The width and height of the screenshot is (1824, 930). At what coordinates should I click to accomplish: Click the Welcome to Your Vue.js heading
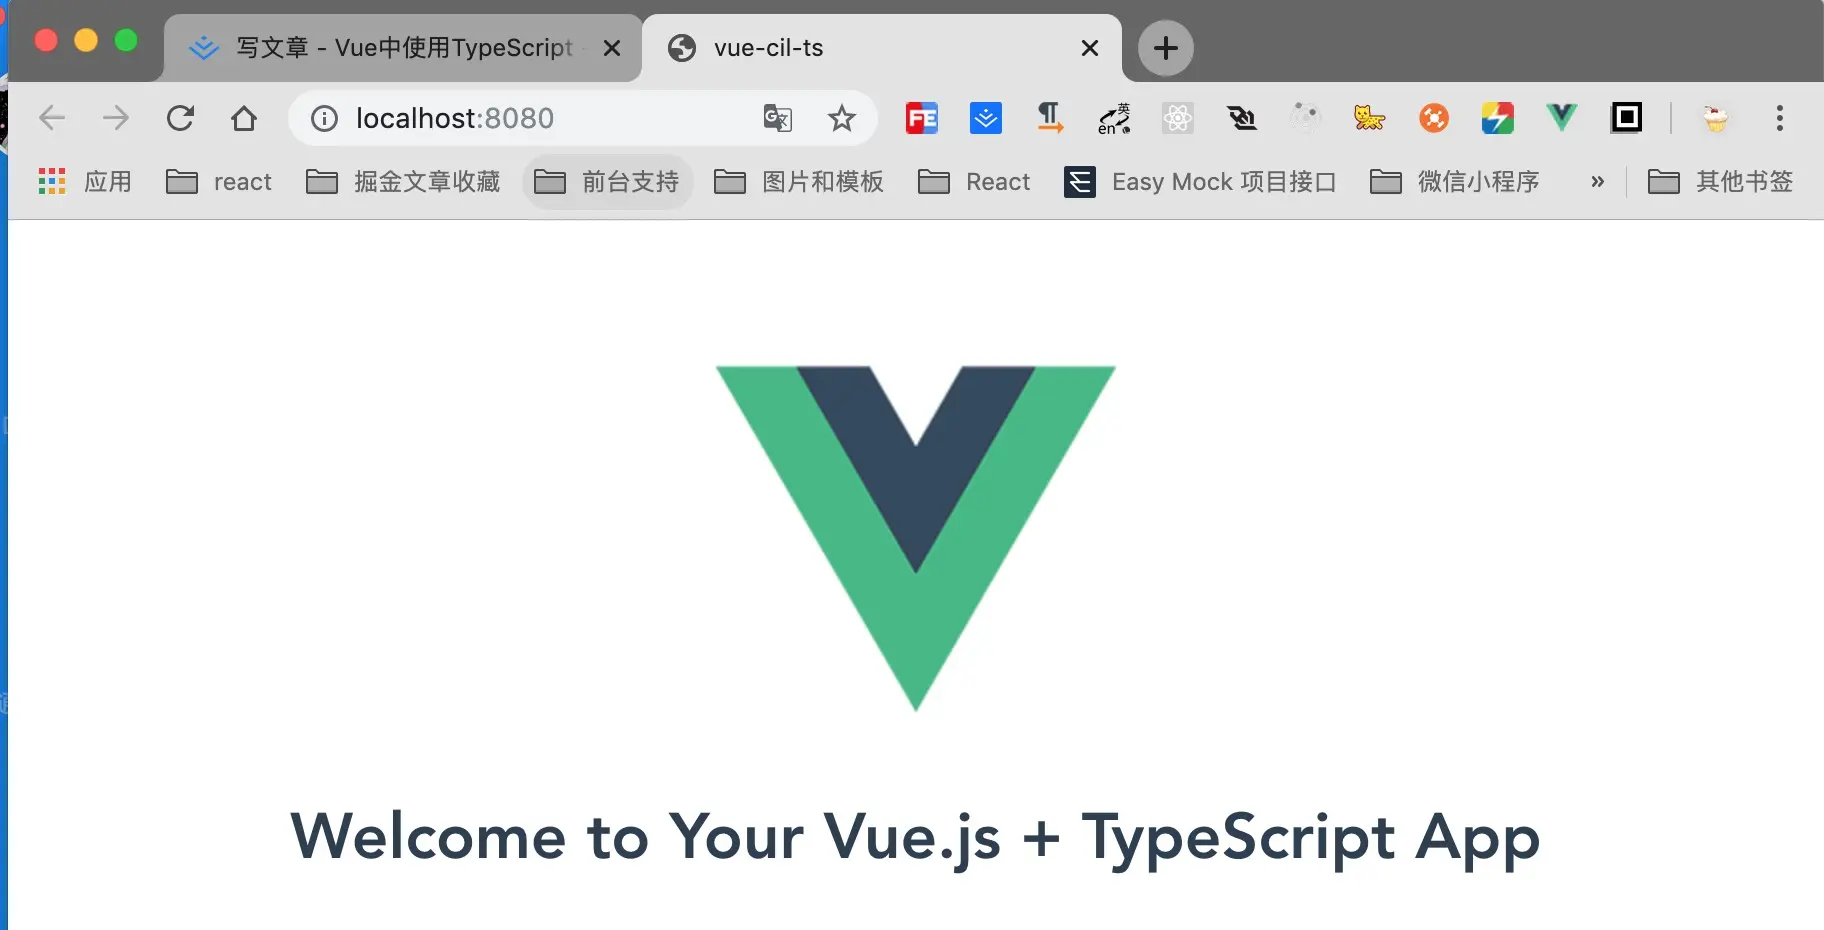tap(915, 837)
